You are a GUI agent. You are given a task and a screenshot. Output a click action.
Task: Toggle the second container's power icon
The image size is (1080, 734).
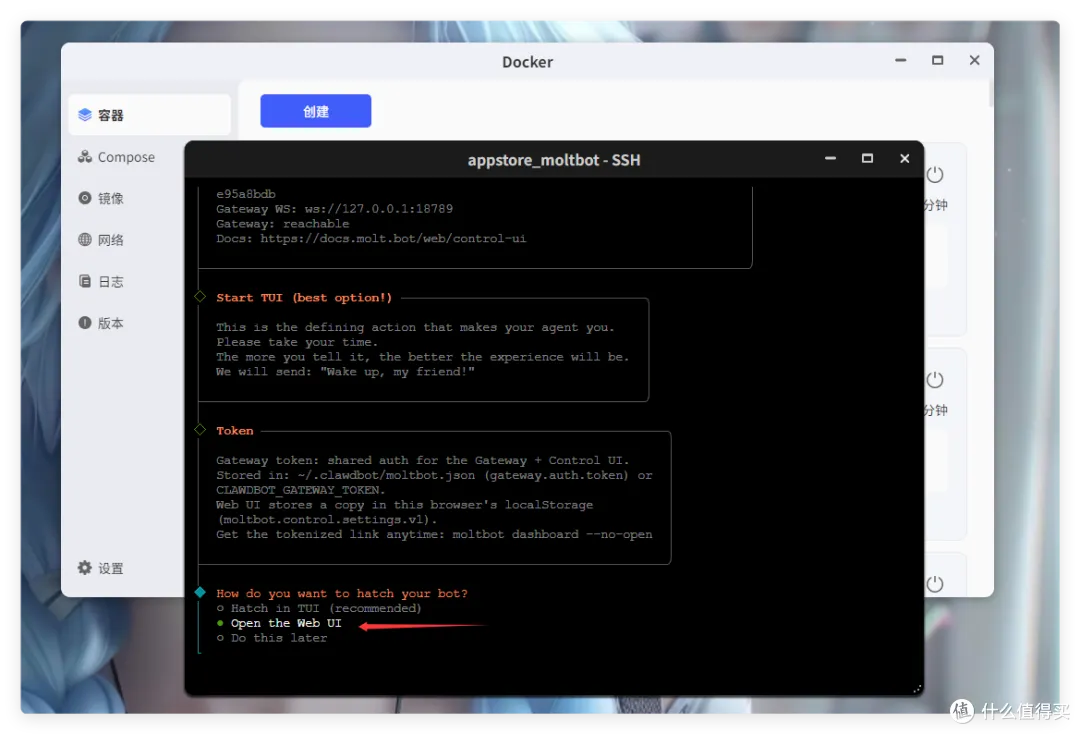pyautogui.click(x=935, y=379)
